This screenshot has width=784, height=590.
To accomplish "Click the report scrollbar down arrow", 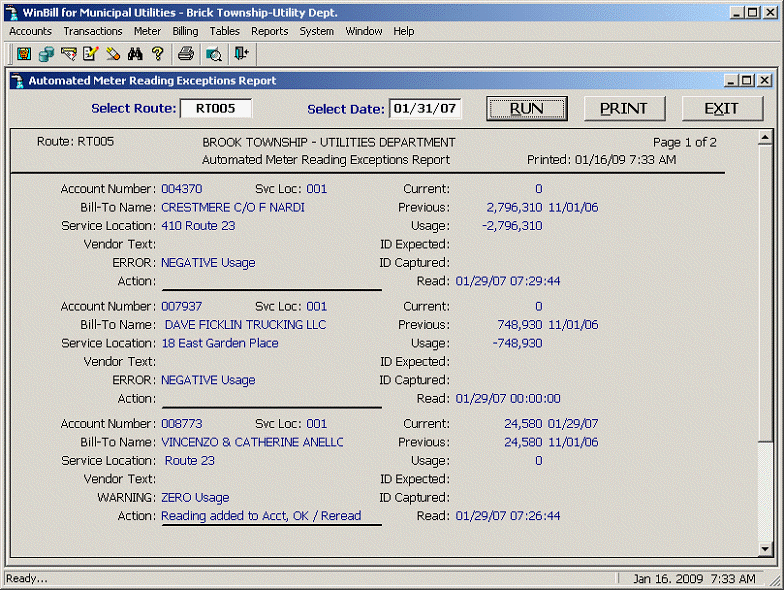I will click(765, 549).
